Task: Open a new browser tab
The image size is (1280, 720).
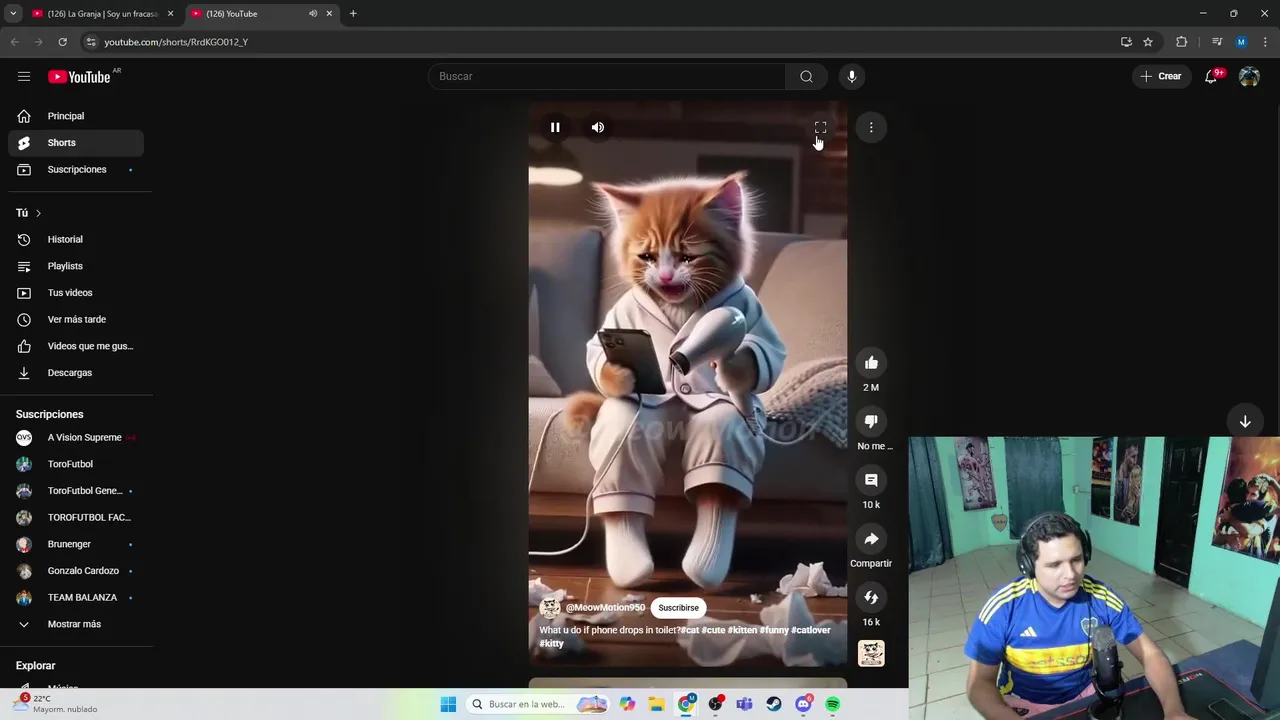Action: coord(353,14)
